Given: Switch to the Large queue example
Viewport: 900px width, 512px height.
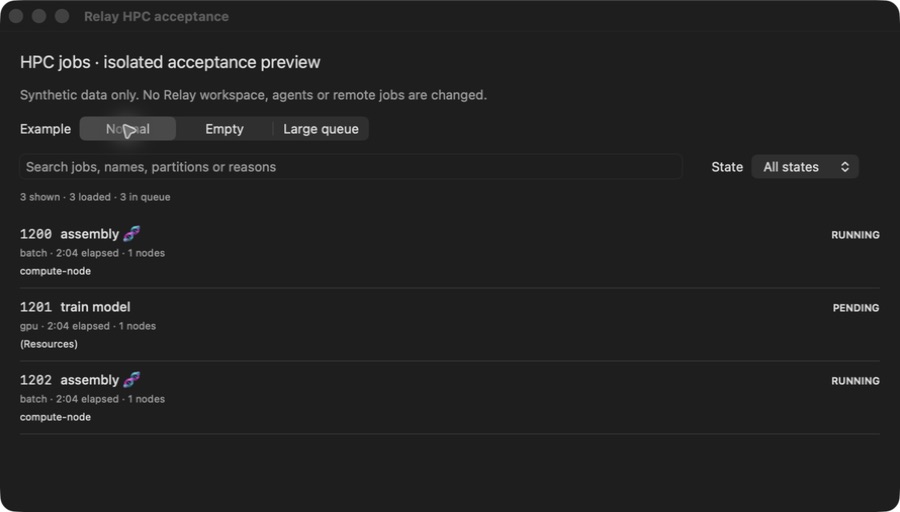Looking at the screenshot, I should point(321,129).
